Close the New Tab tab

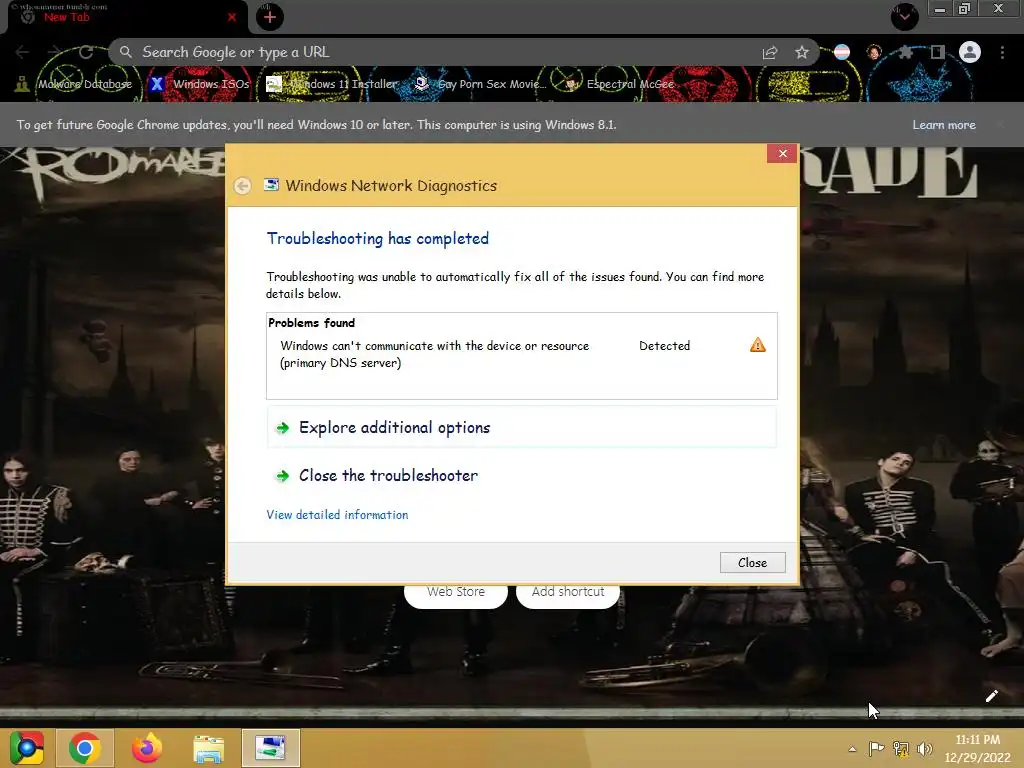pyautogui.click(x=232, y=18)
